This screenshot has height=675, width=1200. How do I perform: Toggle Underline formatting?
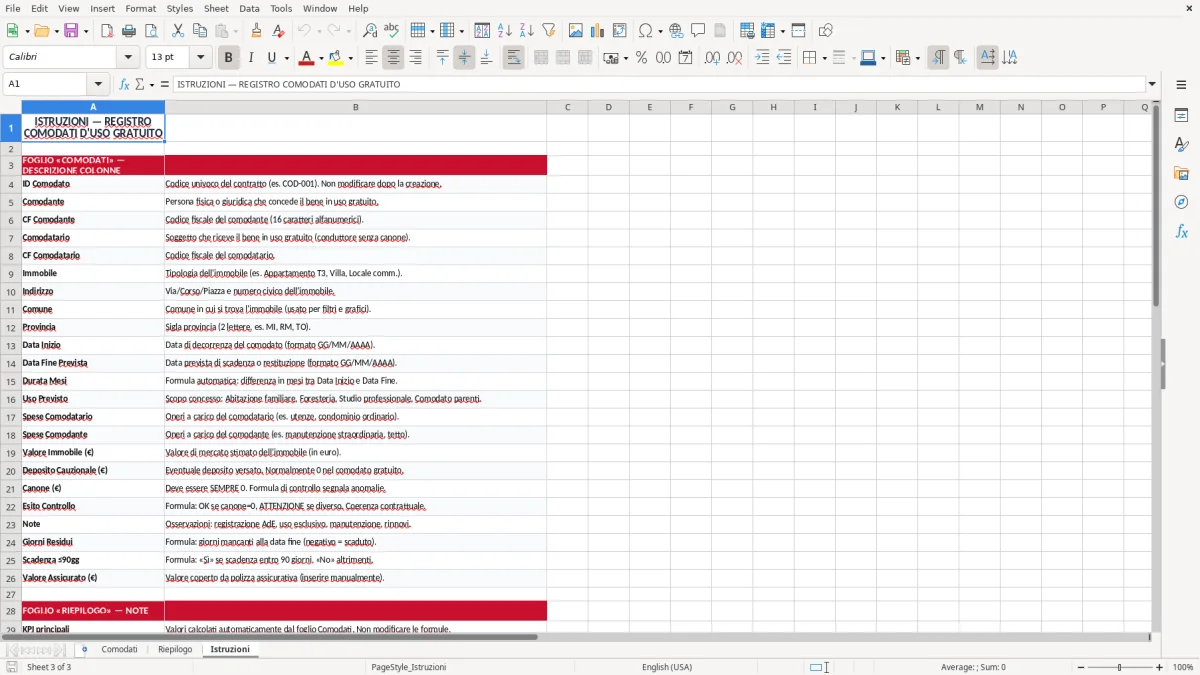(271, 58)
